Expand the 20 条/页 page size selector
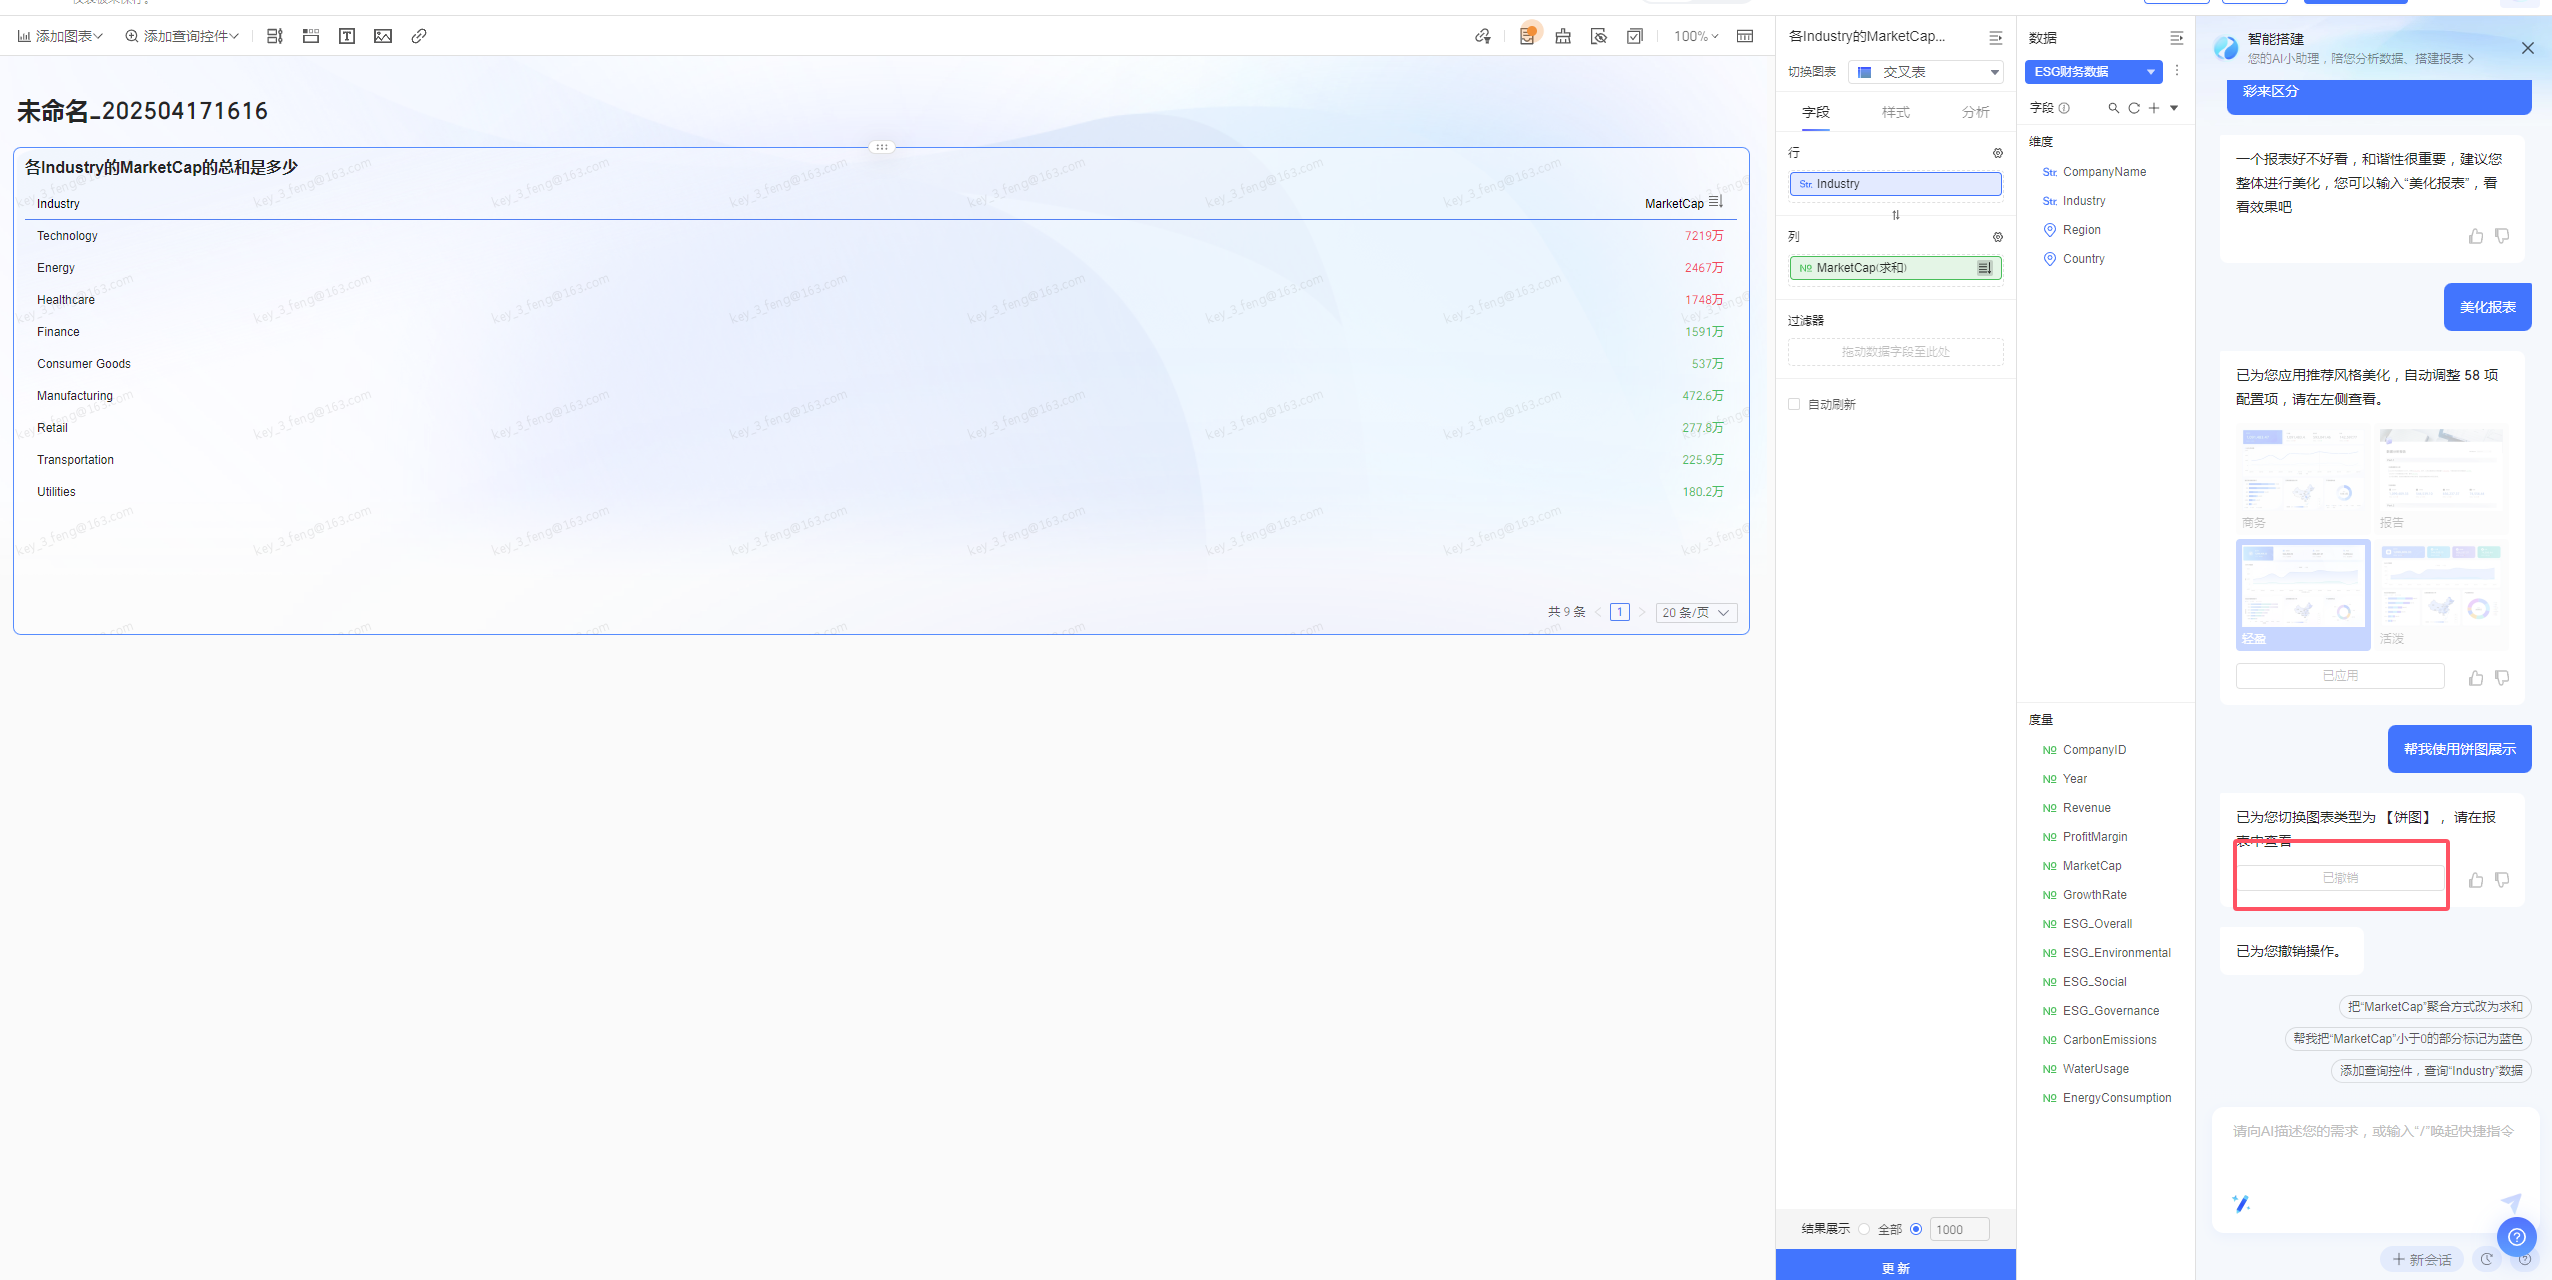Image resolution: width=2552 pixels, height=1280 pixels. [1696, 612]
